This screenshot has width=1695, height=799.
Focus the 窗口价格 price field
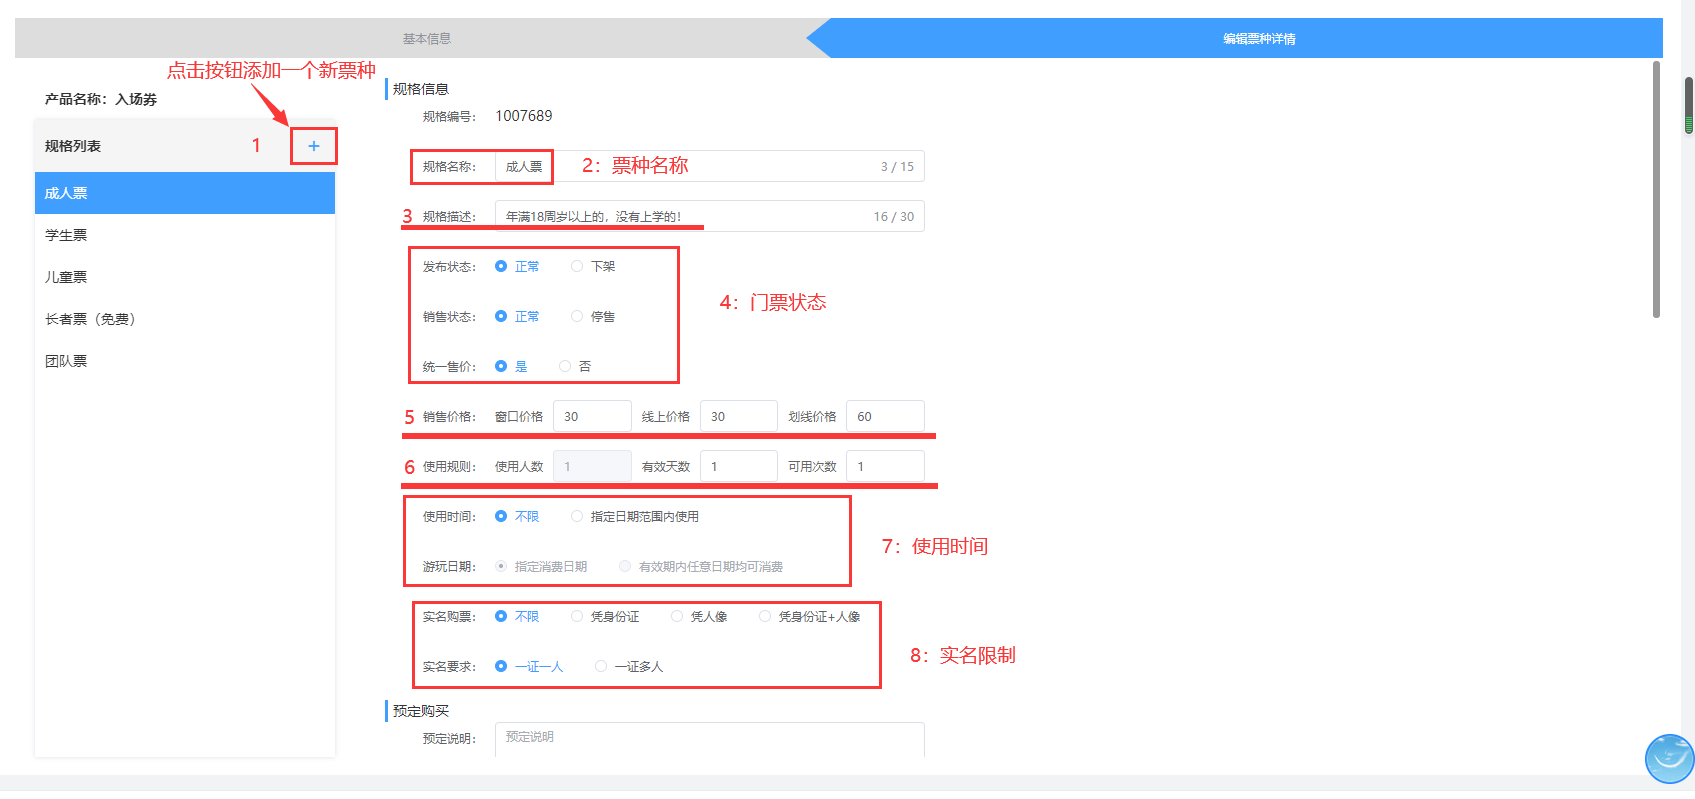click(x=591, y=416)
